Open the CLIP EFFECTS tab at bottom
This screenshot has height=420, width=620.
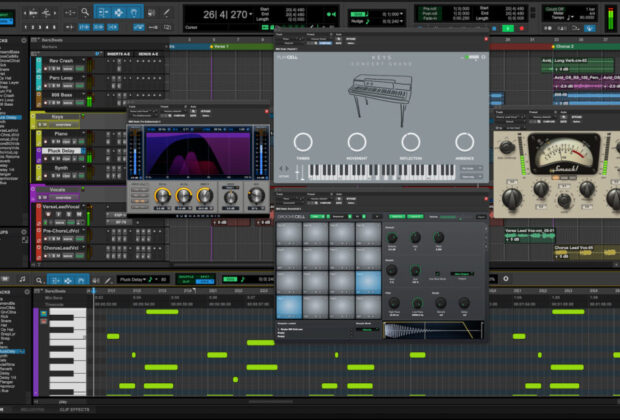coord(74,410)
